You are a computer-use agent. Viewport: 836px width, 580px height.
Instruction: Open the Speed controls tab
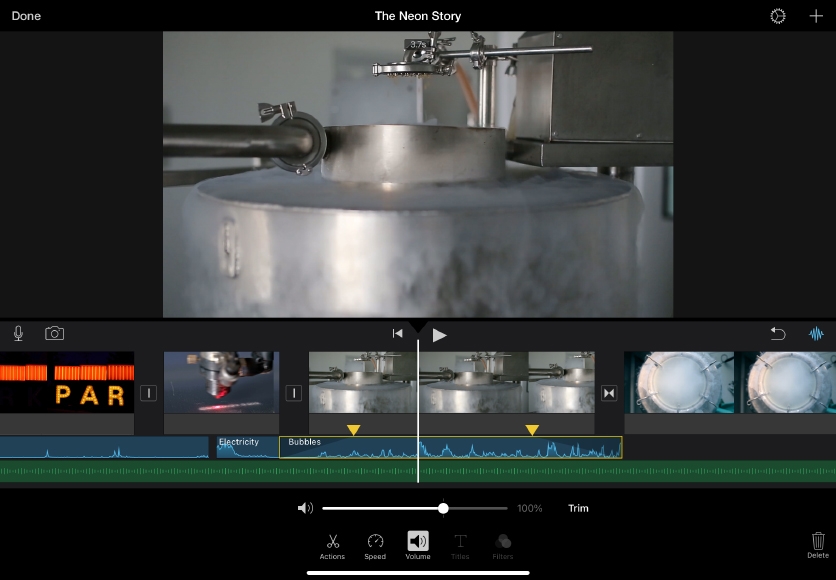coord(375,545)
